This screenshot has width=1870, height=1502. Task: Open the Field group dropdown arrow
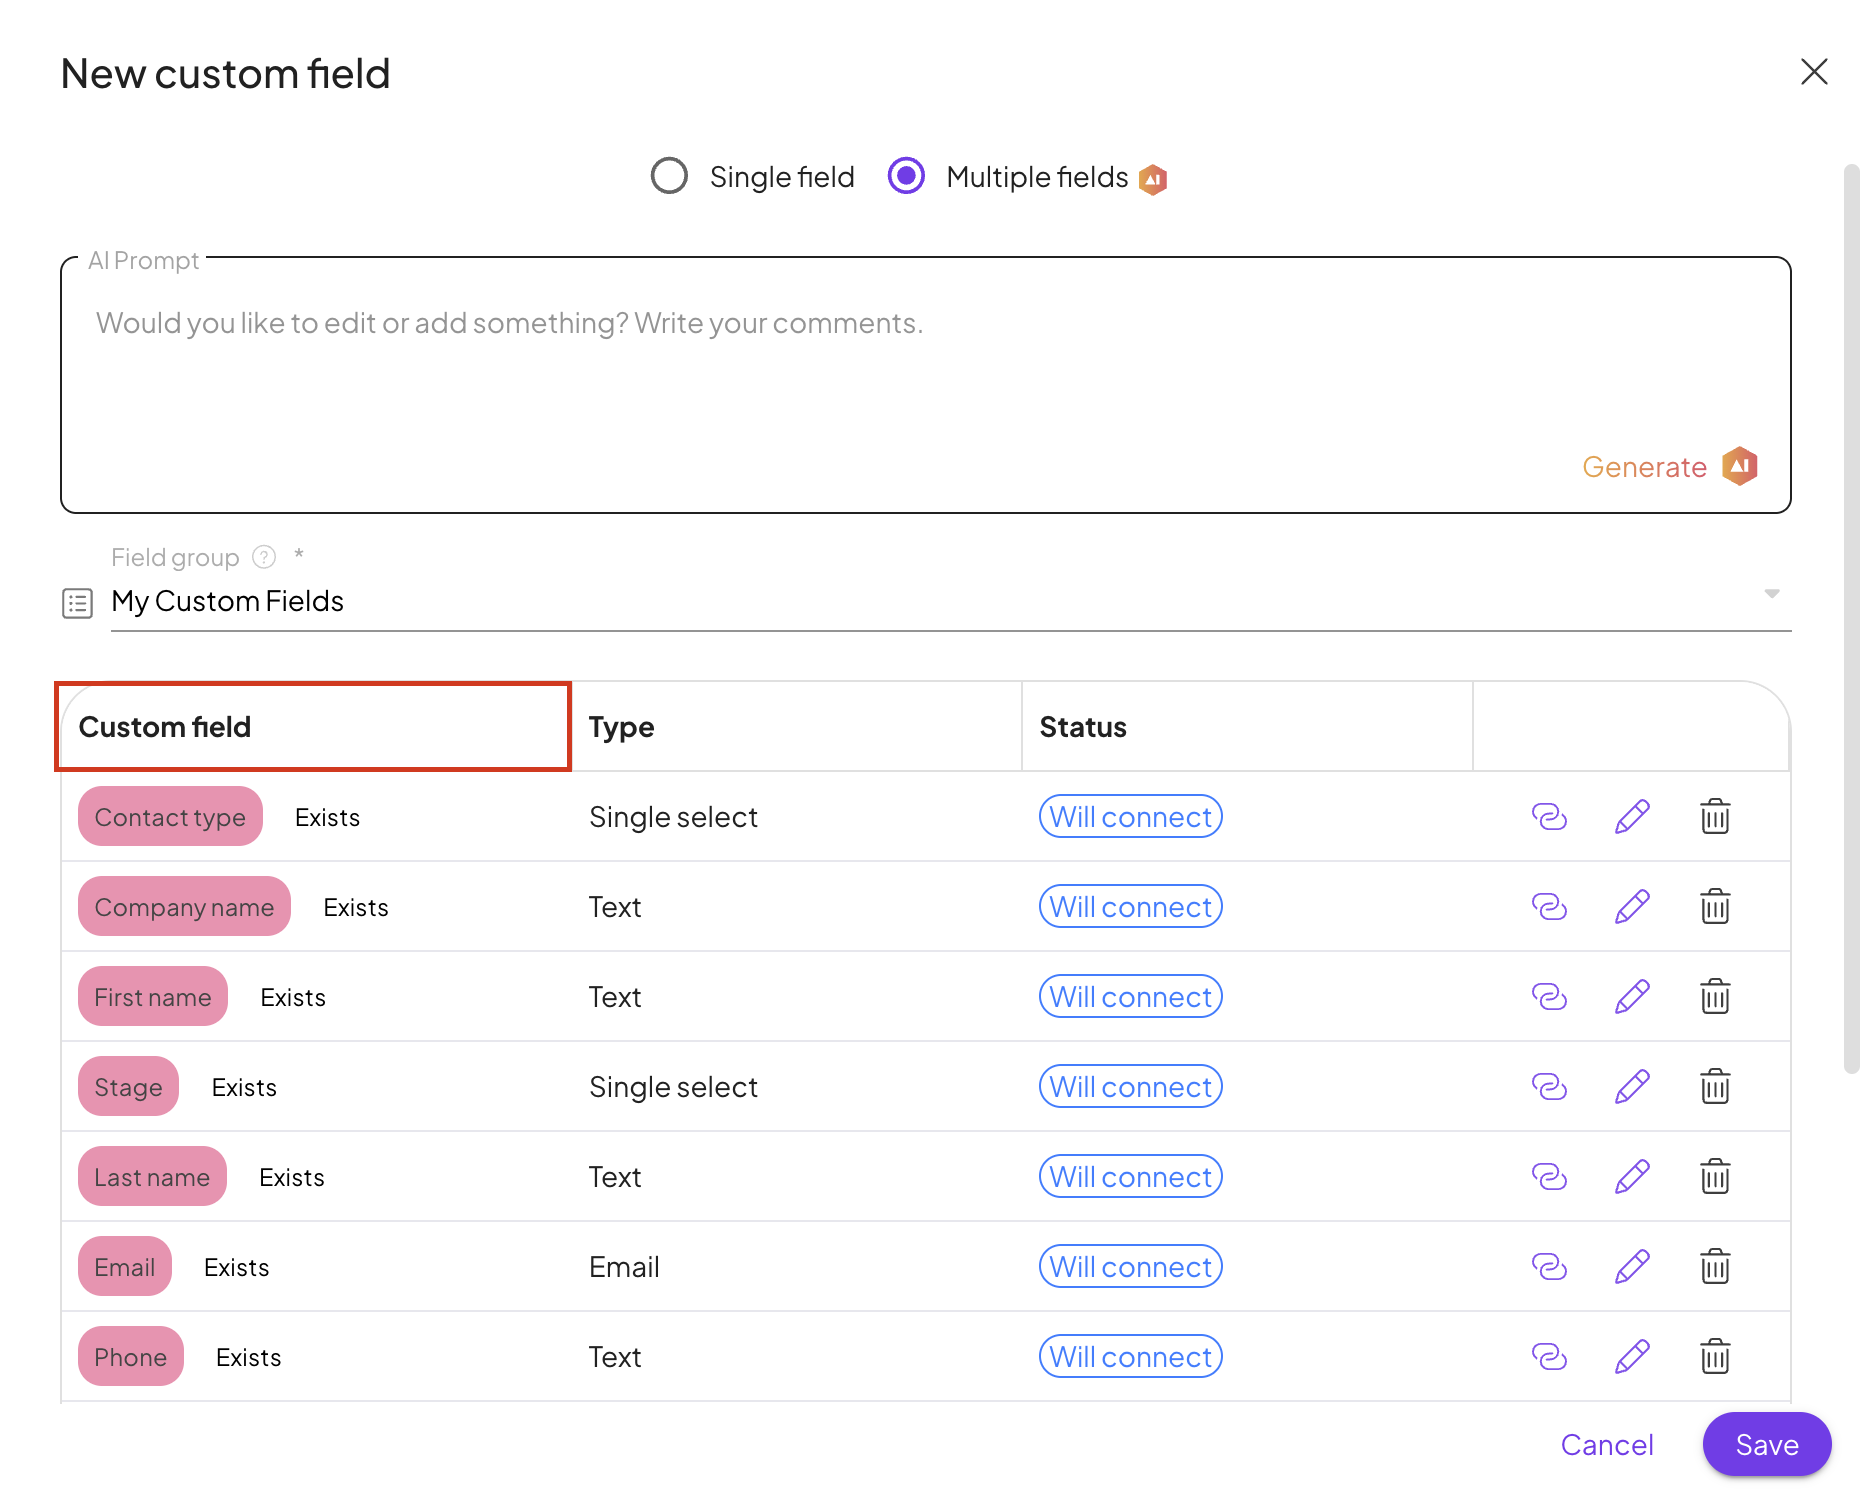[1771, 594]
